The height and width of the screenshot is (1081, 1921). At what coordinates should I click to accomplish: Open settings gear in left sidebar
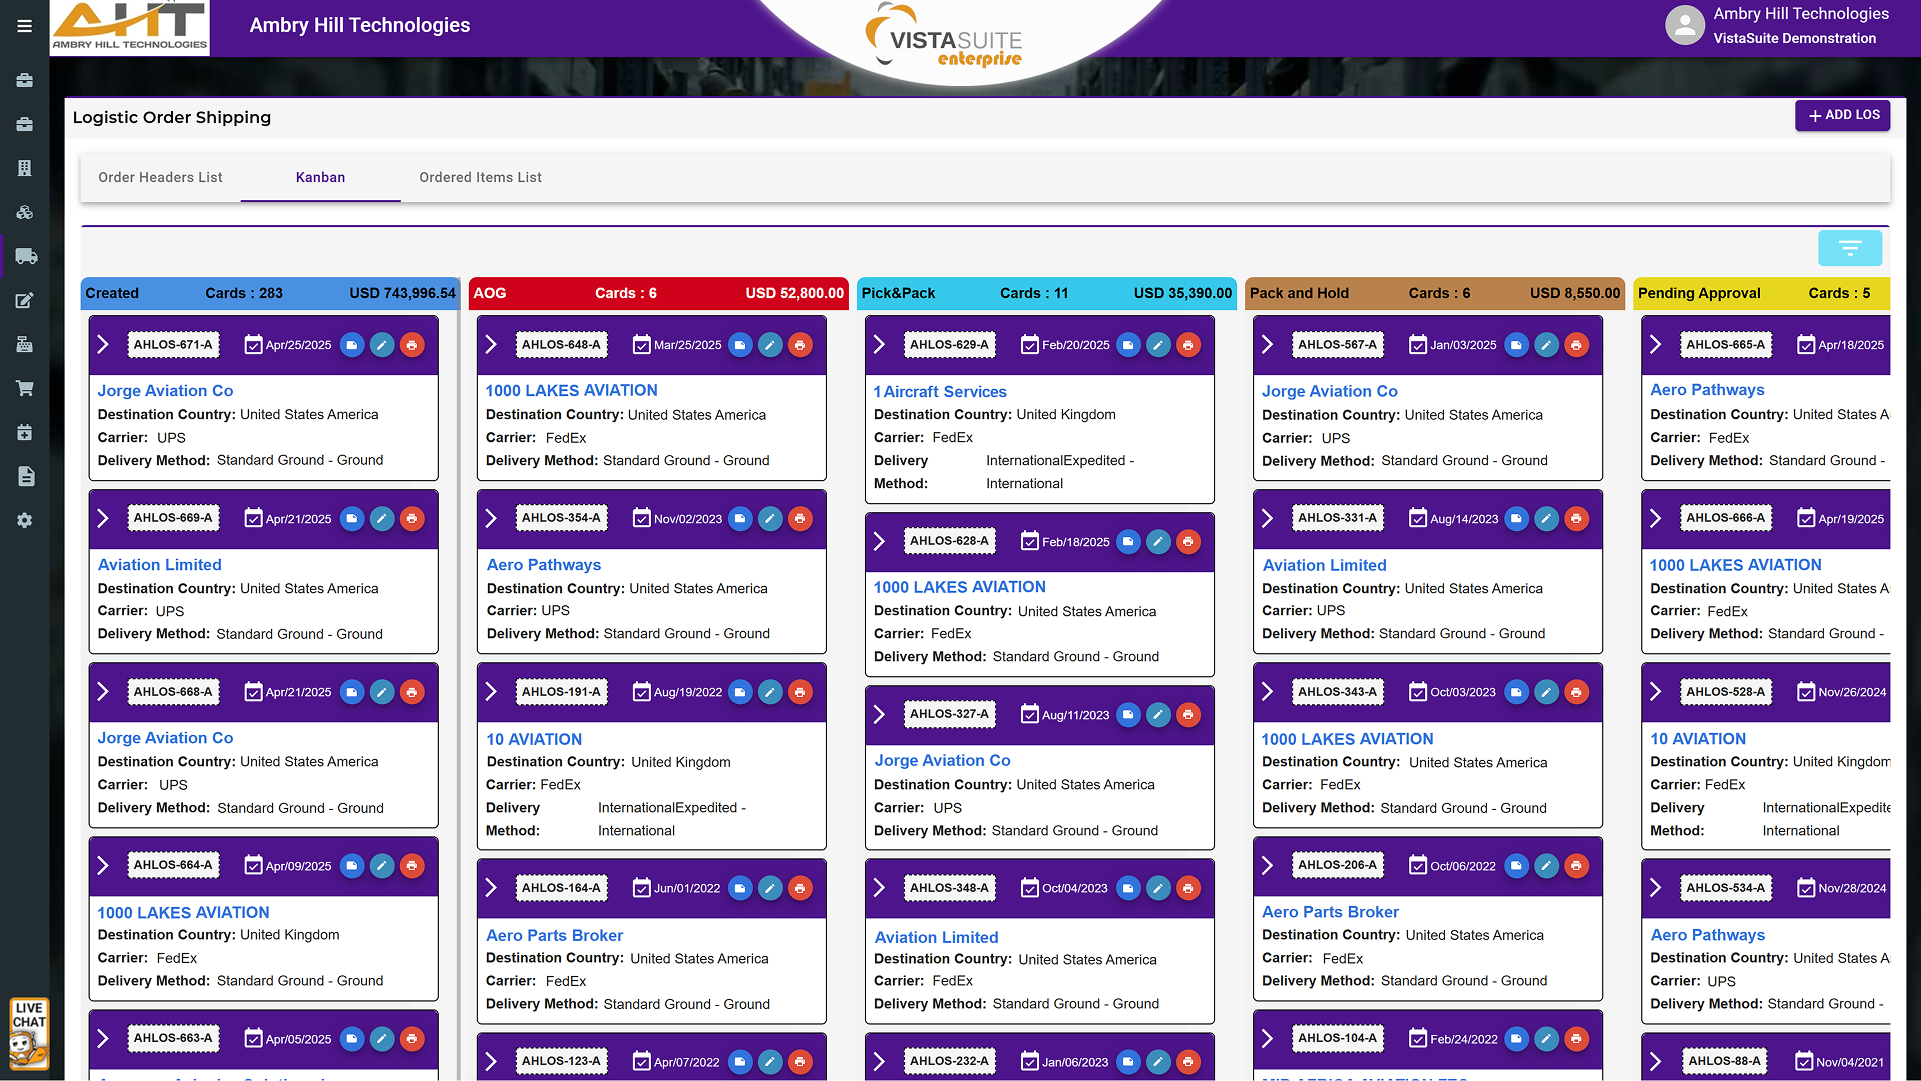coord(25,520)
